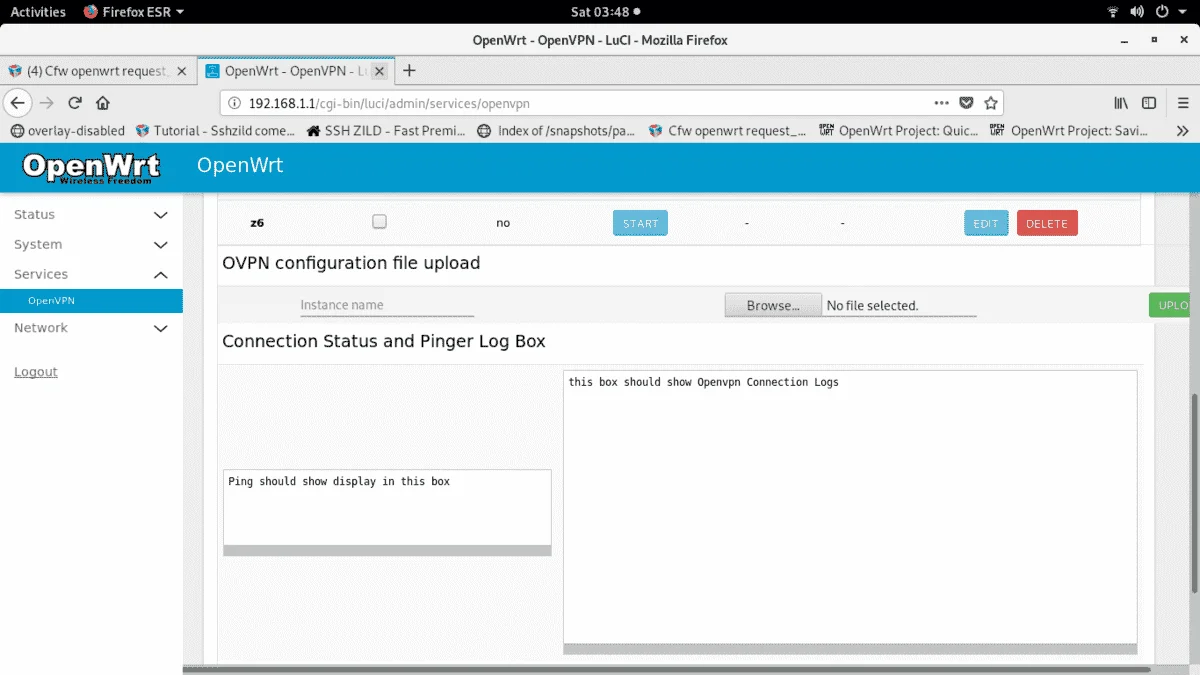Image resolution: width=1200 pixels, height=675 pixels.
Task: Tick the enabled checkbox for z6
Action: [379, 222]
